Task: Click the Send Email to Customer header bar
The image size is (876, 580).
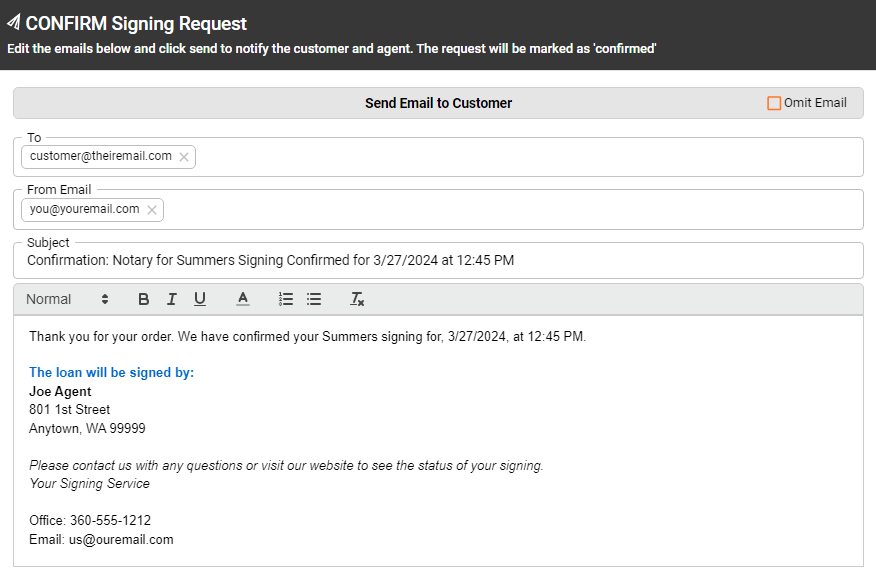Action: [x=438, y=103]
